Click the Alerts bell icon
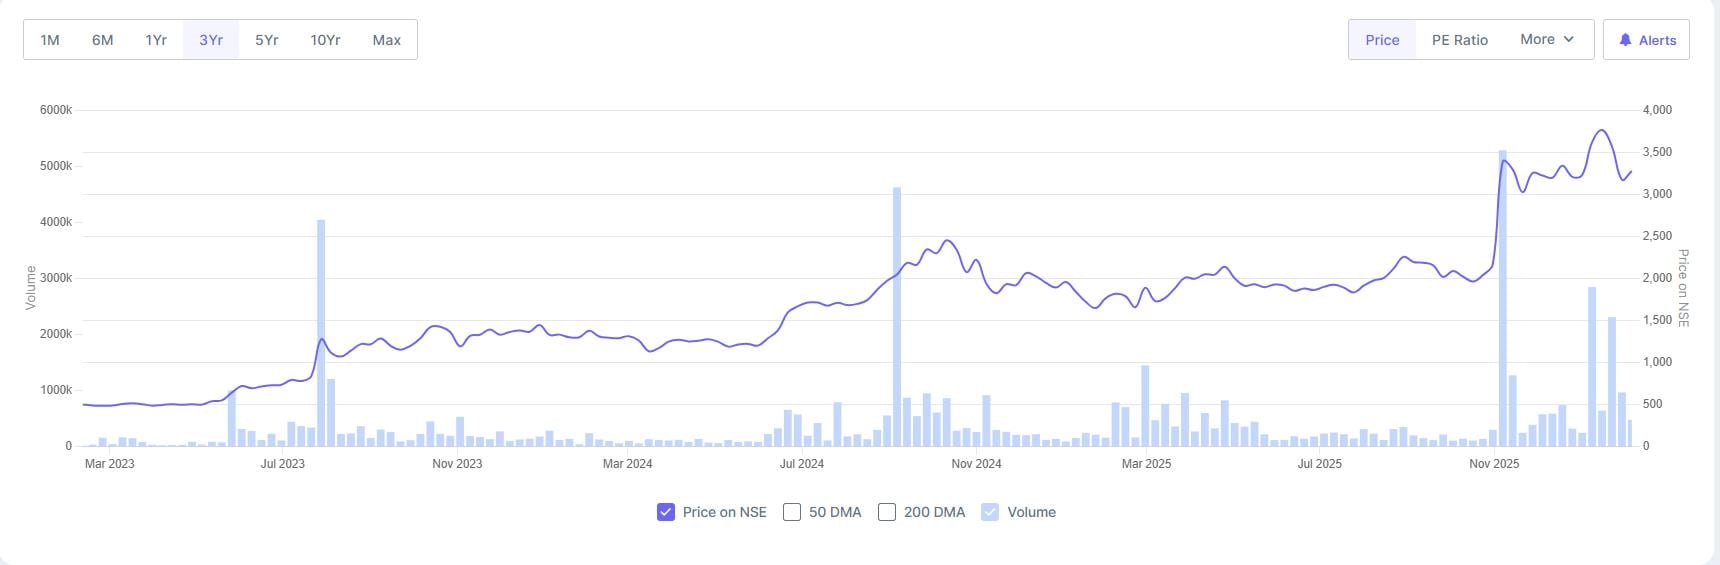Screen dimensions: 1720x565 pyautogui.click(x=1625, y=40)
